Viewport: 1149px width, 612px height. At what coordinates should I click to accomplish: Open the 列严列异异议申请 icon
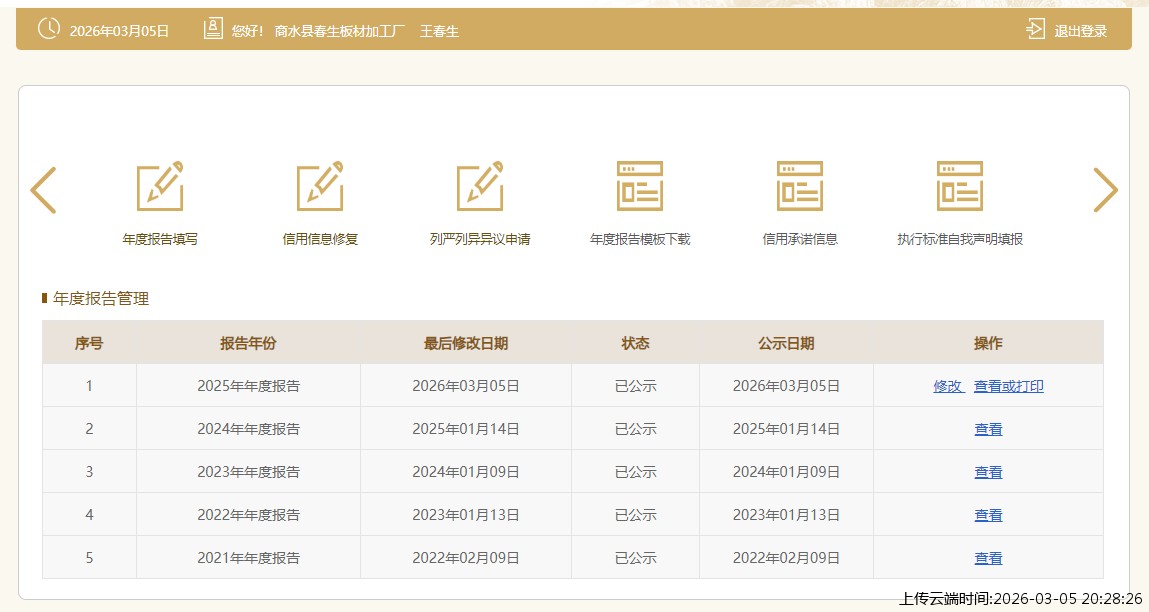click(x=480, y=187)
